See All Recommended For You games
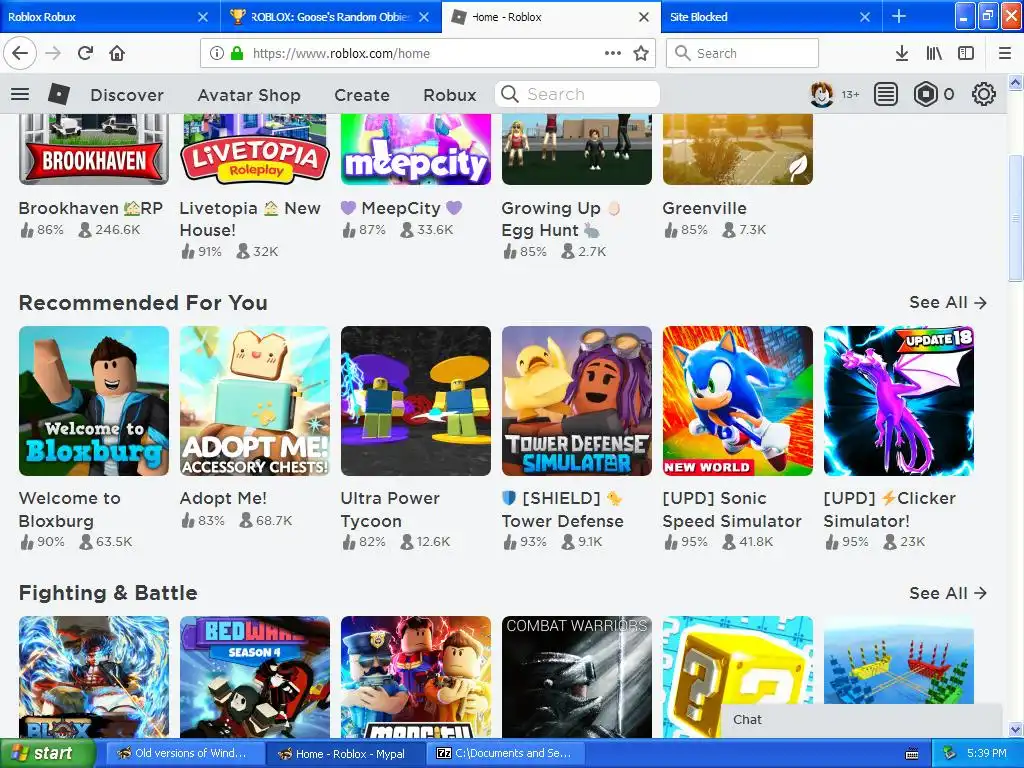 tap(948, 302)
